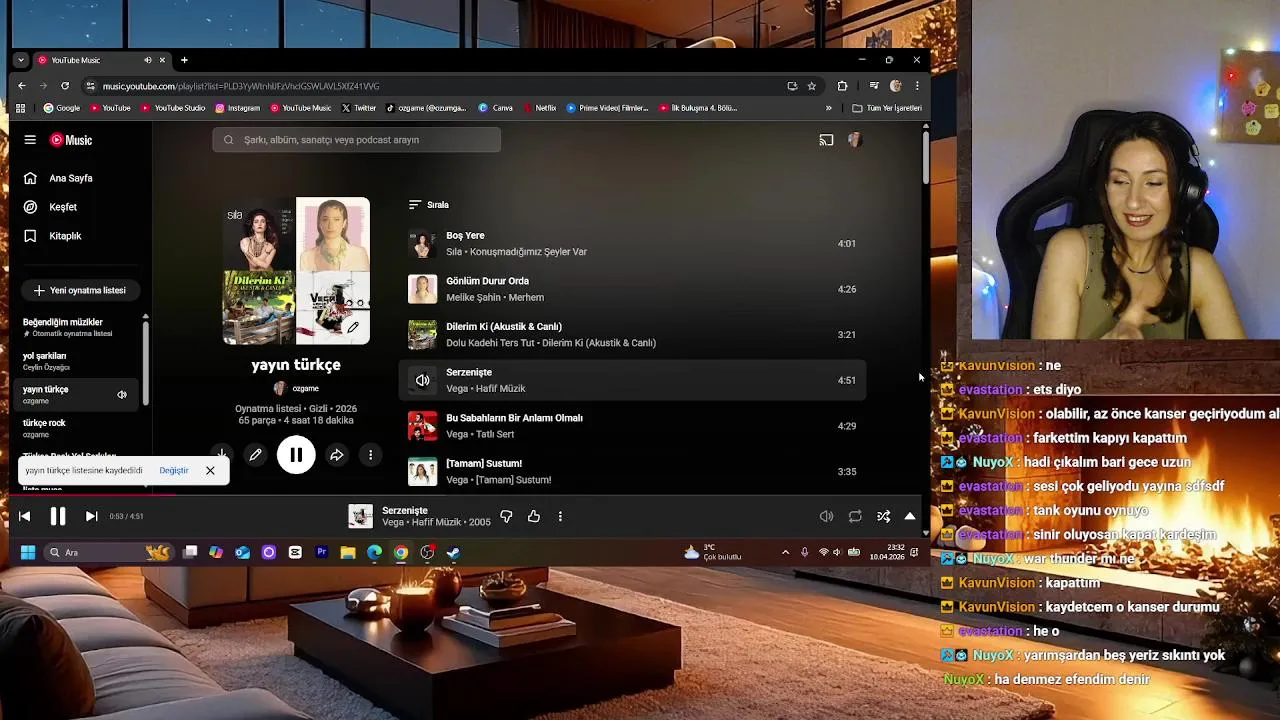Play Dilerim Ki (Akustik & Canlı)
The height and width of the screenshot is (720, 1280).
(504, 327)
